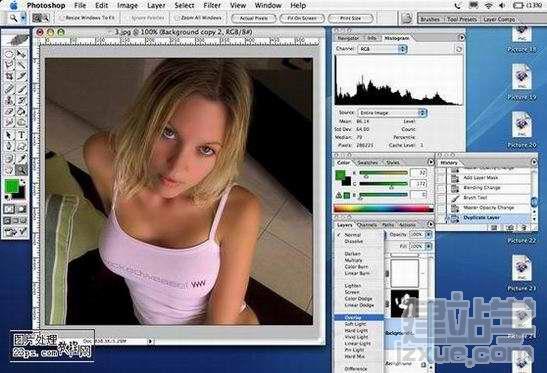This screenshot has width=547, height=373.
Task: Select the Eraser tool
Action: pyautogui.click(x=9, y=112)
